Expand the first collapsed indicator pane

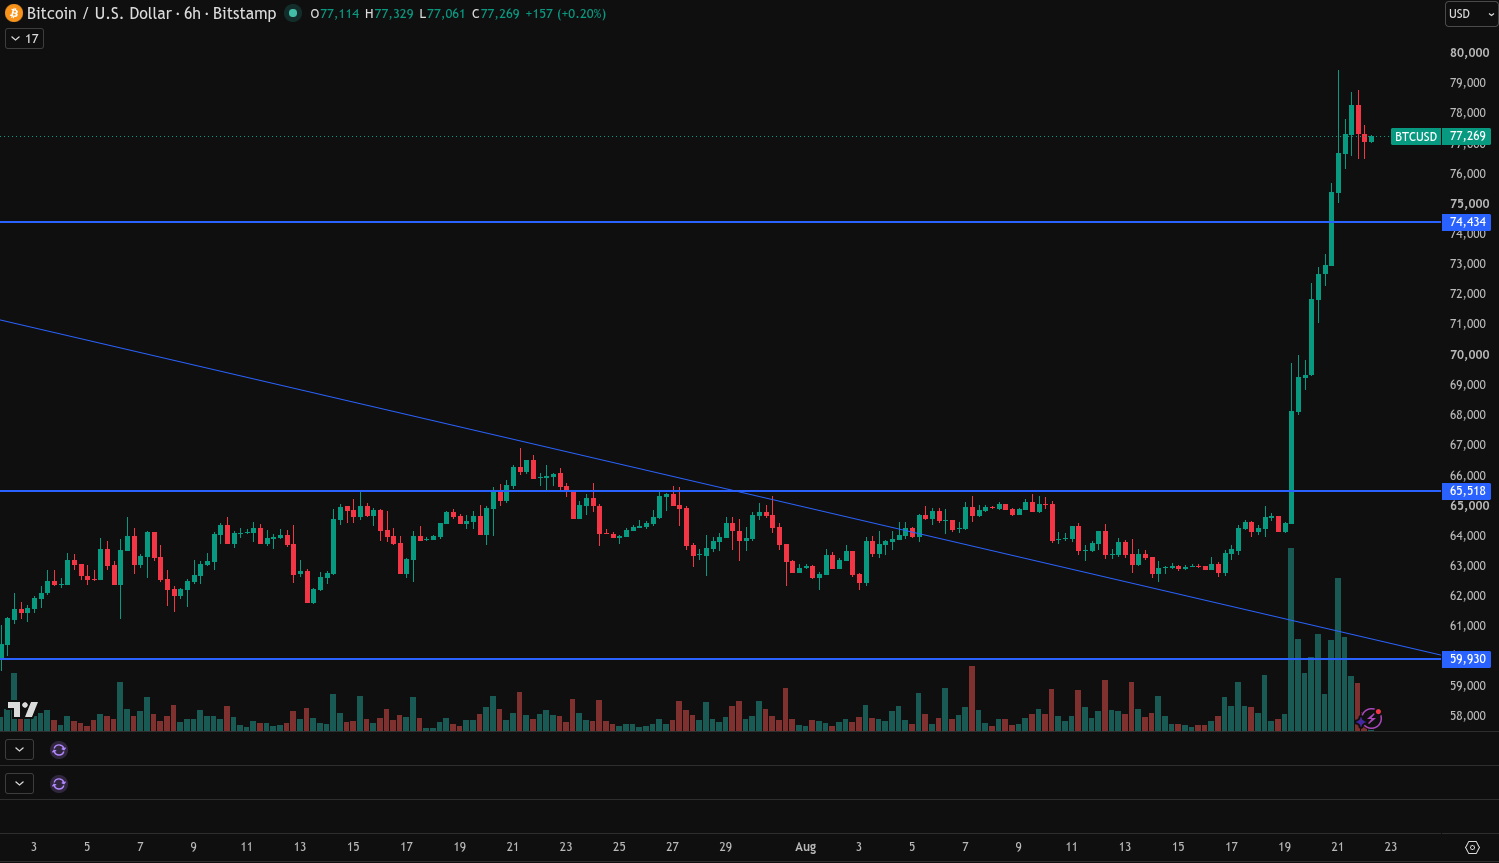pos(20,749)
